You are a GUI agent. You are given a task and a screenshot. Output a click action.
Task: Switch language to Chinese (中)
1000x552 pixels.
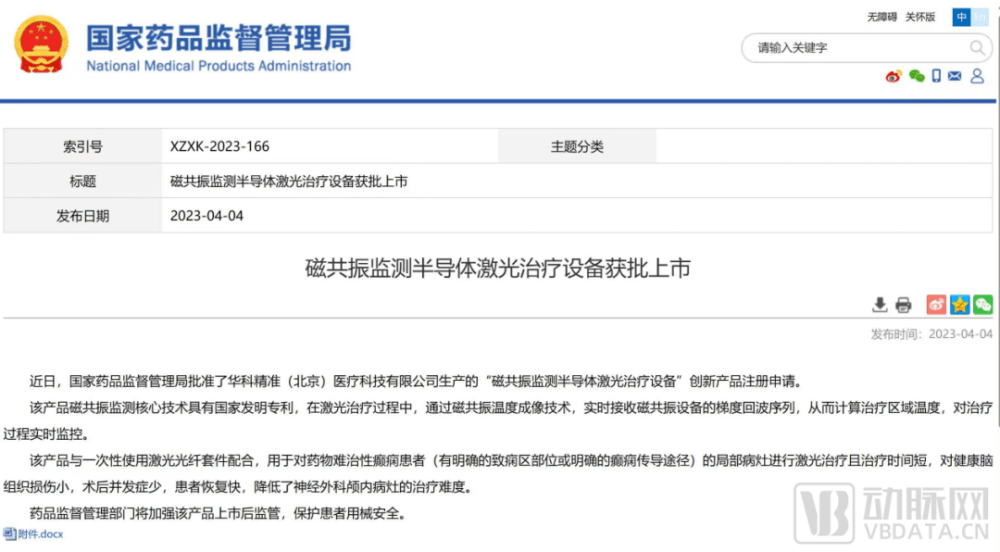pos(961,17)
